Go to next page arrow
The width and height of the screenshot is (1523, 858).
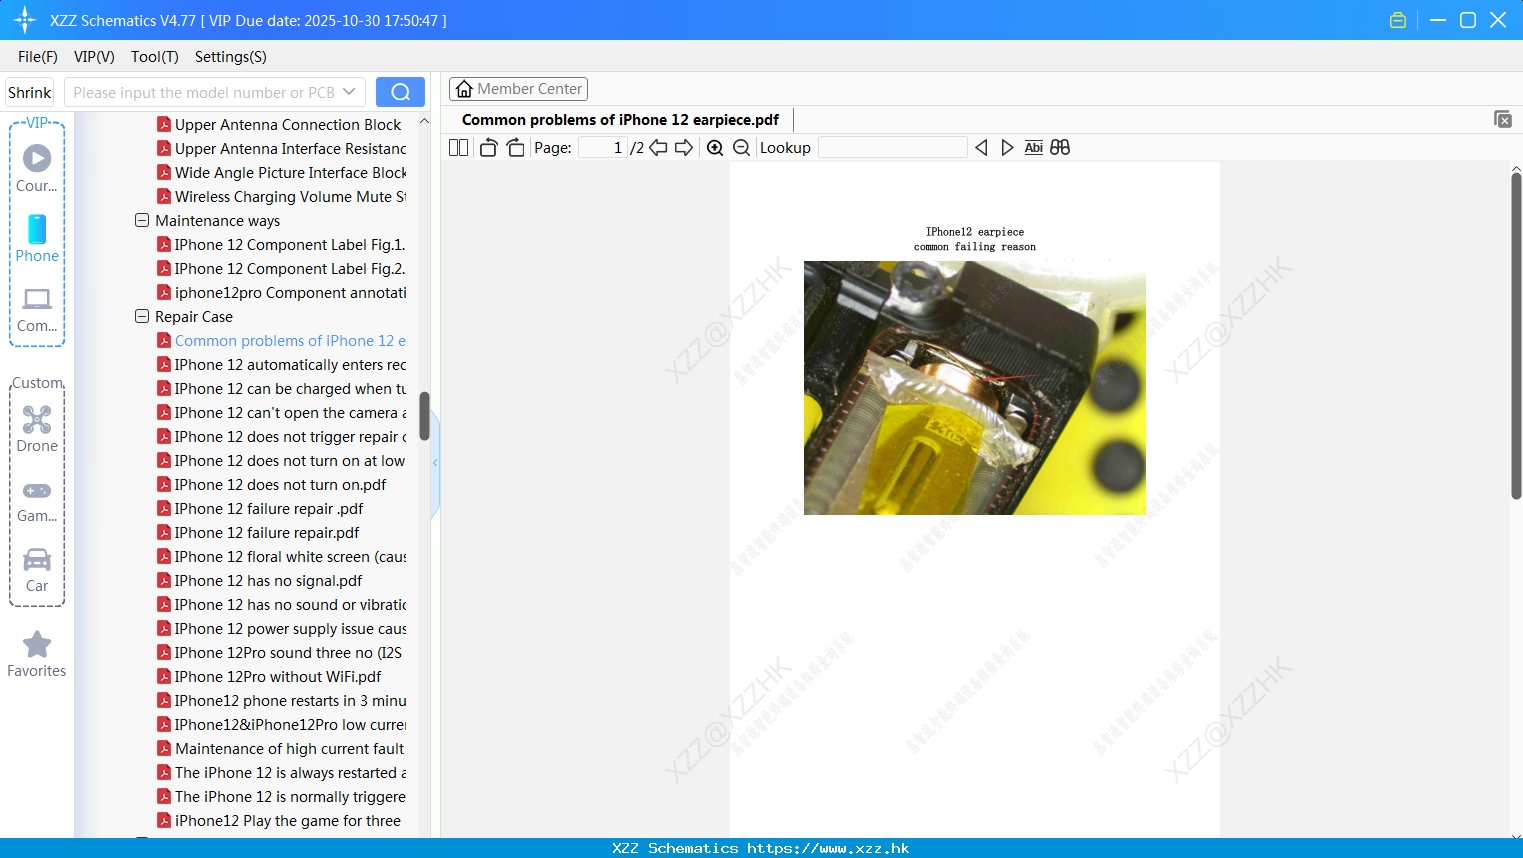(x=684, y=148)
